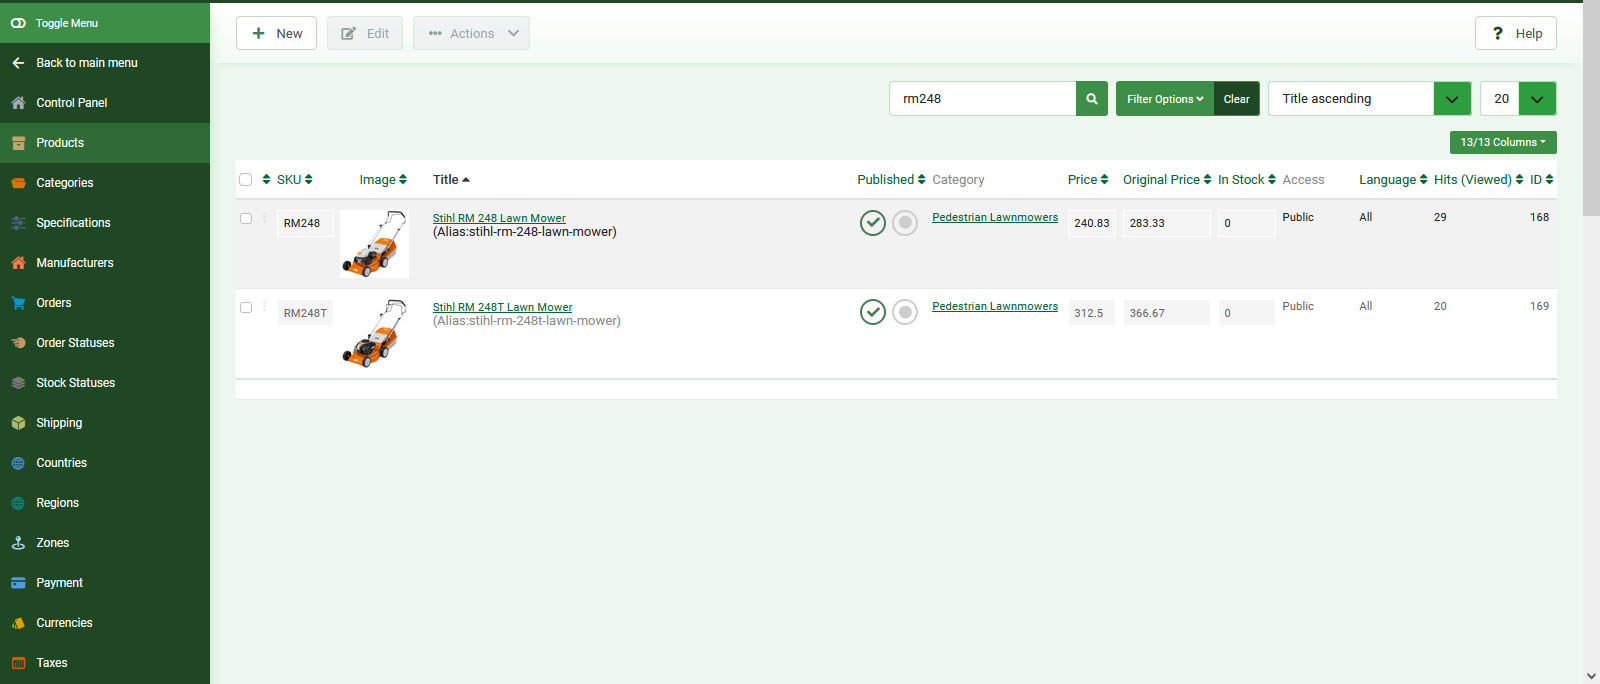This screenshot has height=684, width=1600.
Task: Click the published checkmark for RM248T
Action: (x=873, y=312)
